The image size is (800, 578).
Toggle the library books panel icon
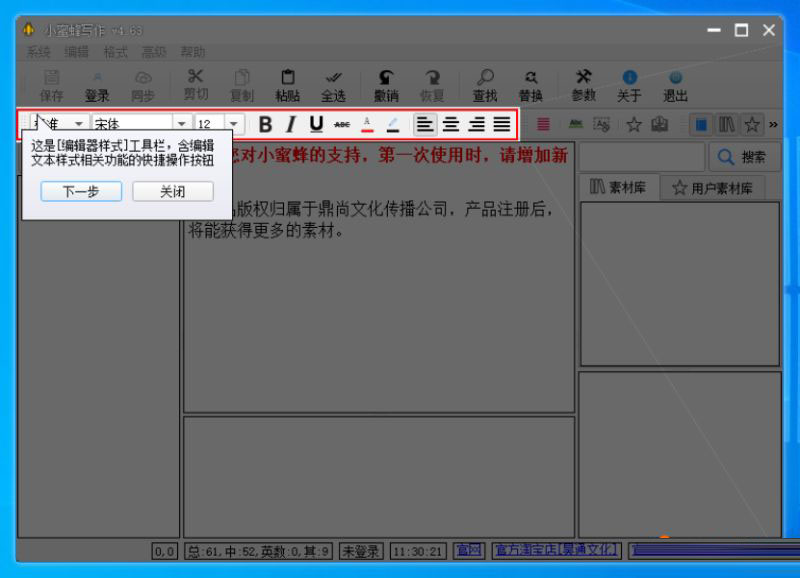point(727,124)
